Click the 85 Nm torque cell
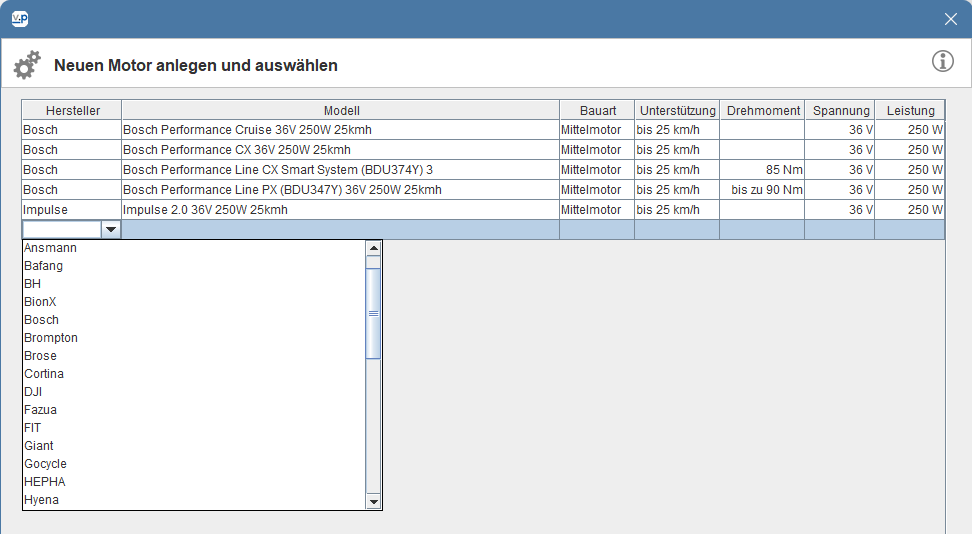Image resolution: width=972 pixels, height=534 pixels. 762,169
